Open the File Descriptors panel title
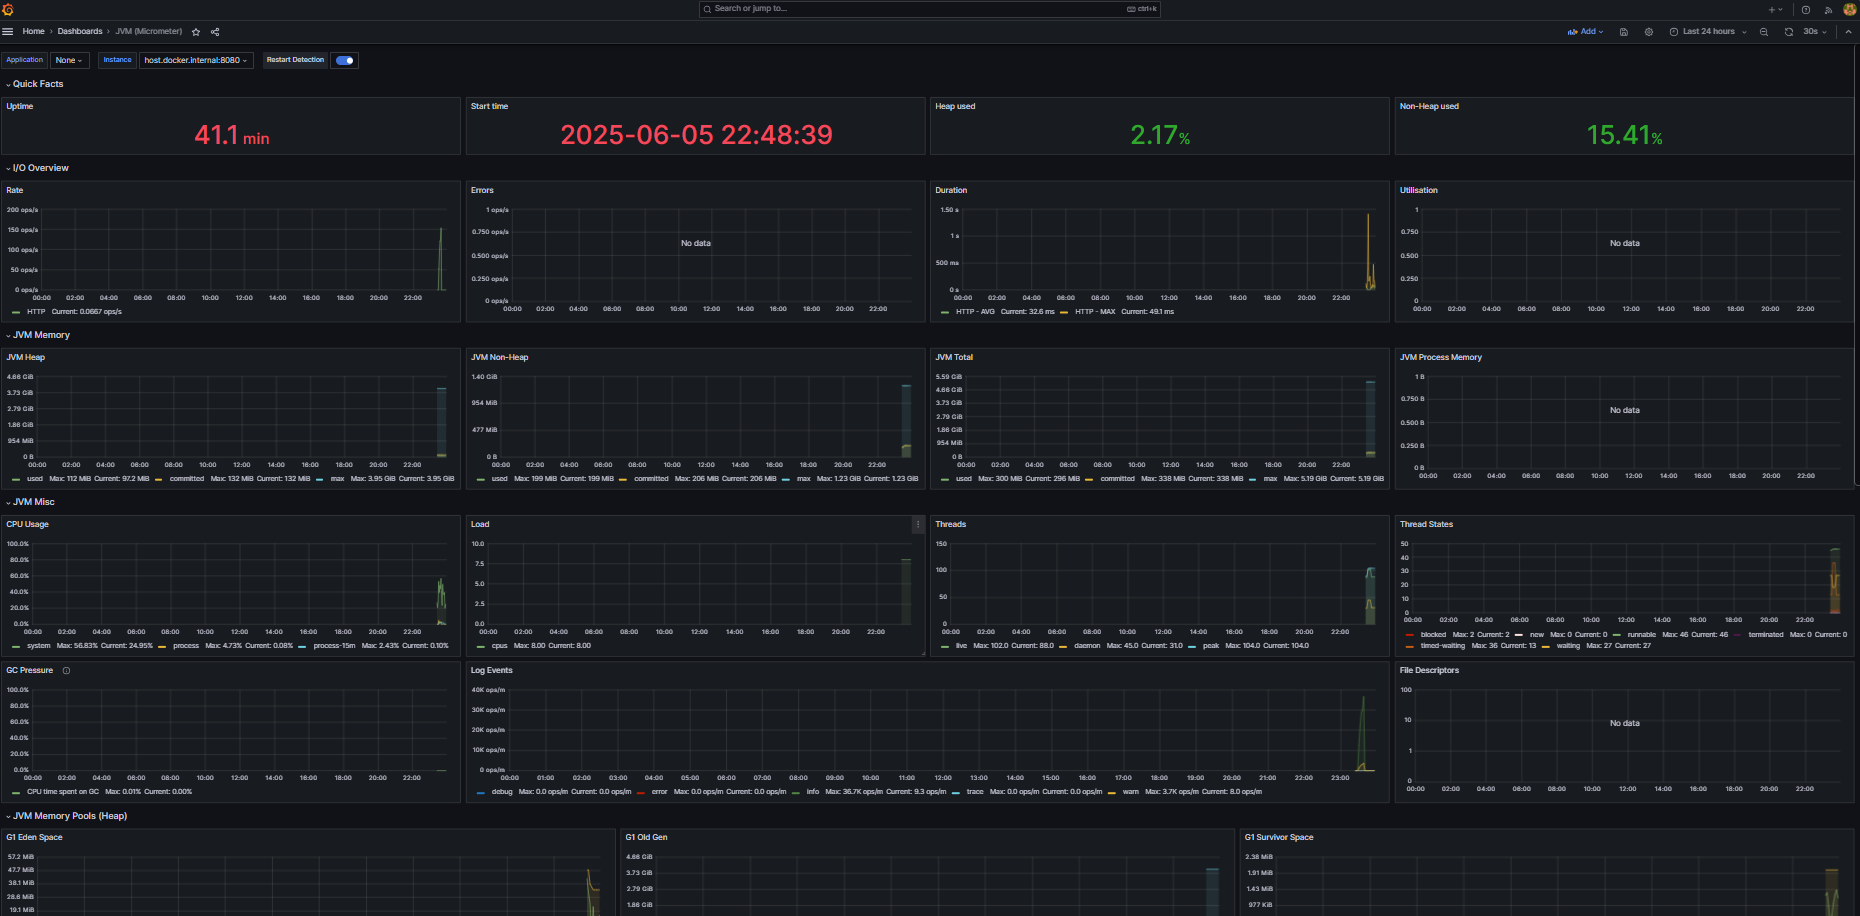The width and height of the screenshot is (1860, 916). coord(1429,671)
